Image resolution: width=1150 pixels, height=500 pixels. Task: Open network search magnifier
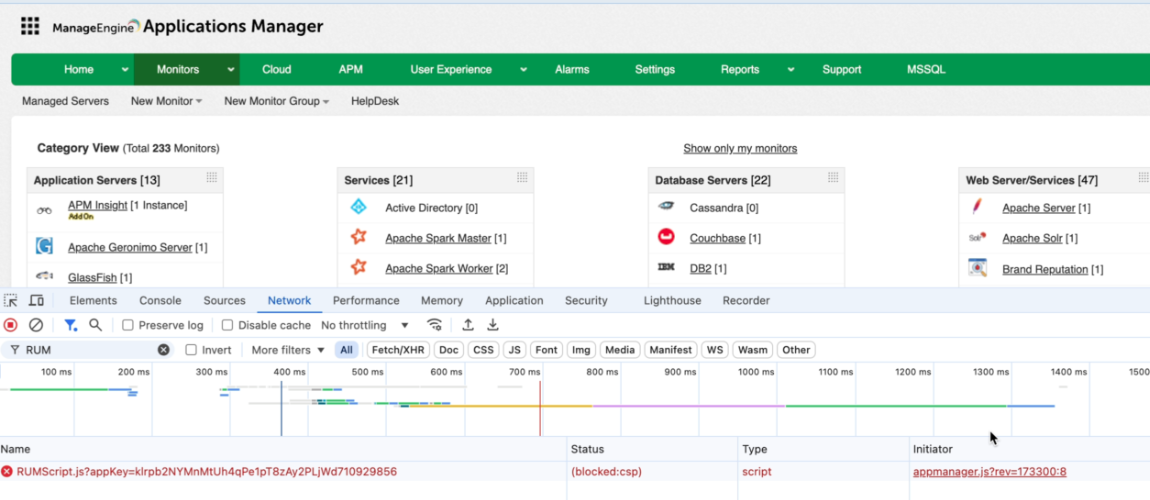click(96, 325)
